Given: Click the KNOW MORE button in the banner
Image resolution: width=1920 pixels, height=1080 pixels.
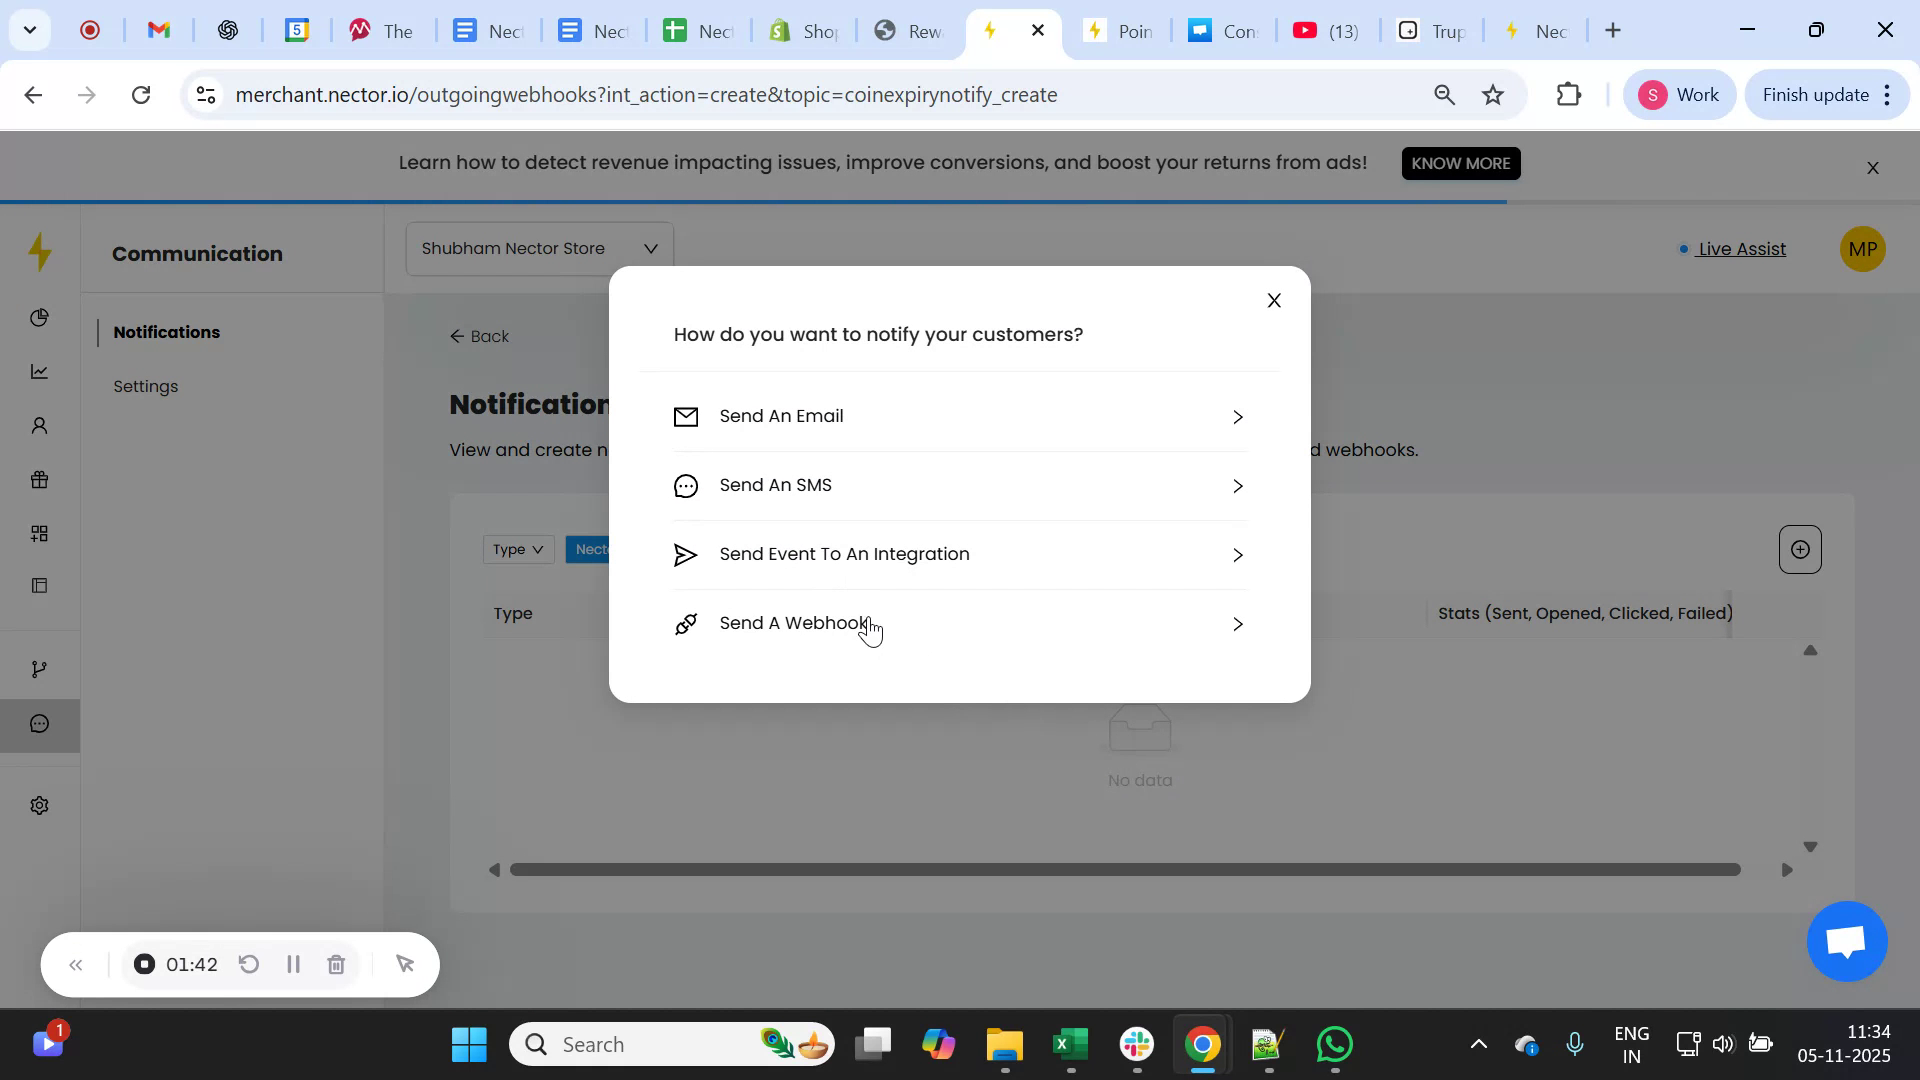Looking at the screenshot, I should point(1460,163).
